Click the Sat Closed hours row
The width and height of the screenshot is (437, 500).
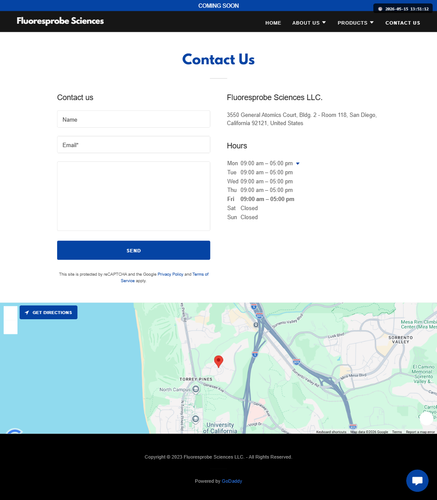[242, 208]
